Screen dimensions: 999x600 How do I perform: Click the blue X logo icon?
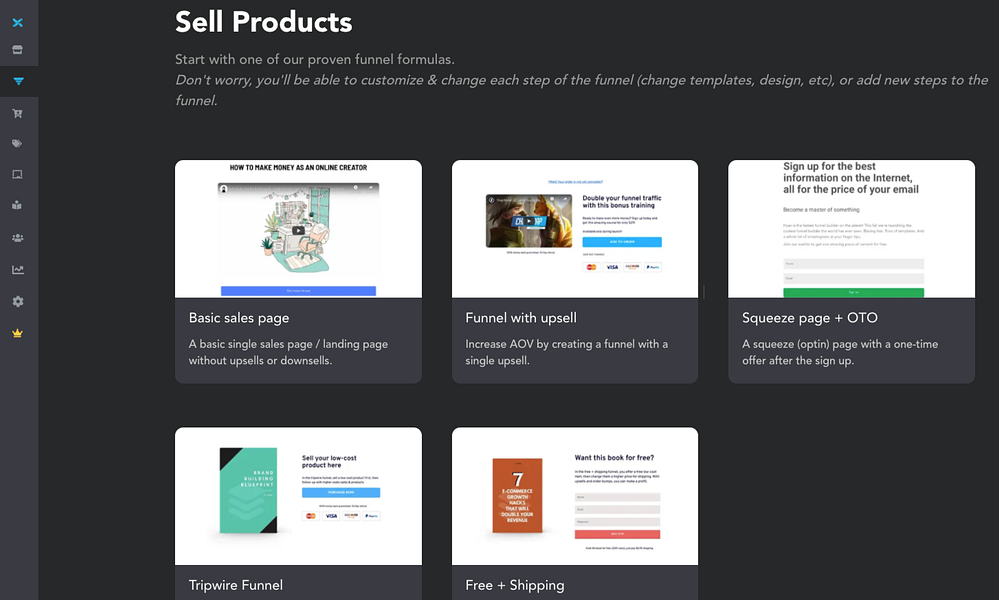point(18,23)
